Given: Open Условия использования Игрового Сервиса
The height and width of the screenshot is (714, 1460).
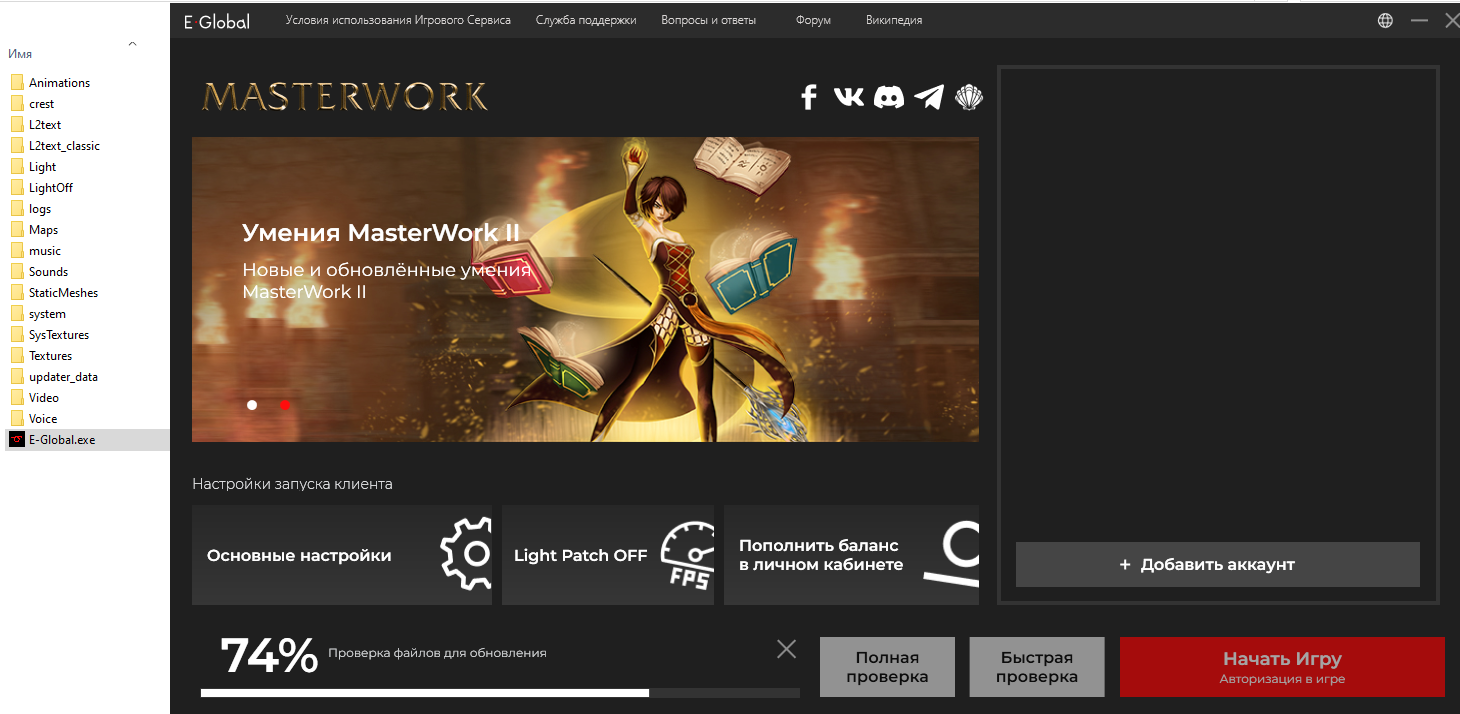Looking at the screenshot, I should (x=398, y=20).
